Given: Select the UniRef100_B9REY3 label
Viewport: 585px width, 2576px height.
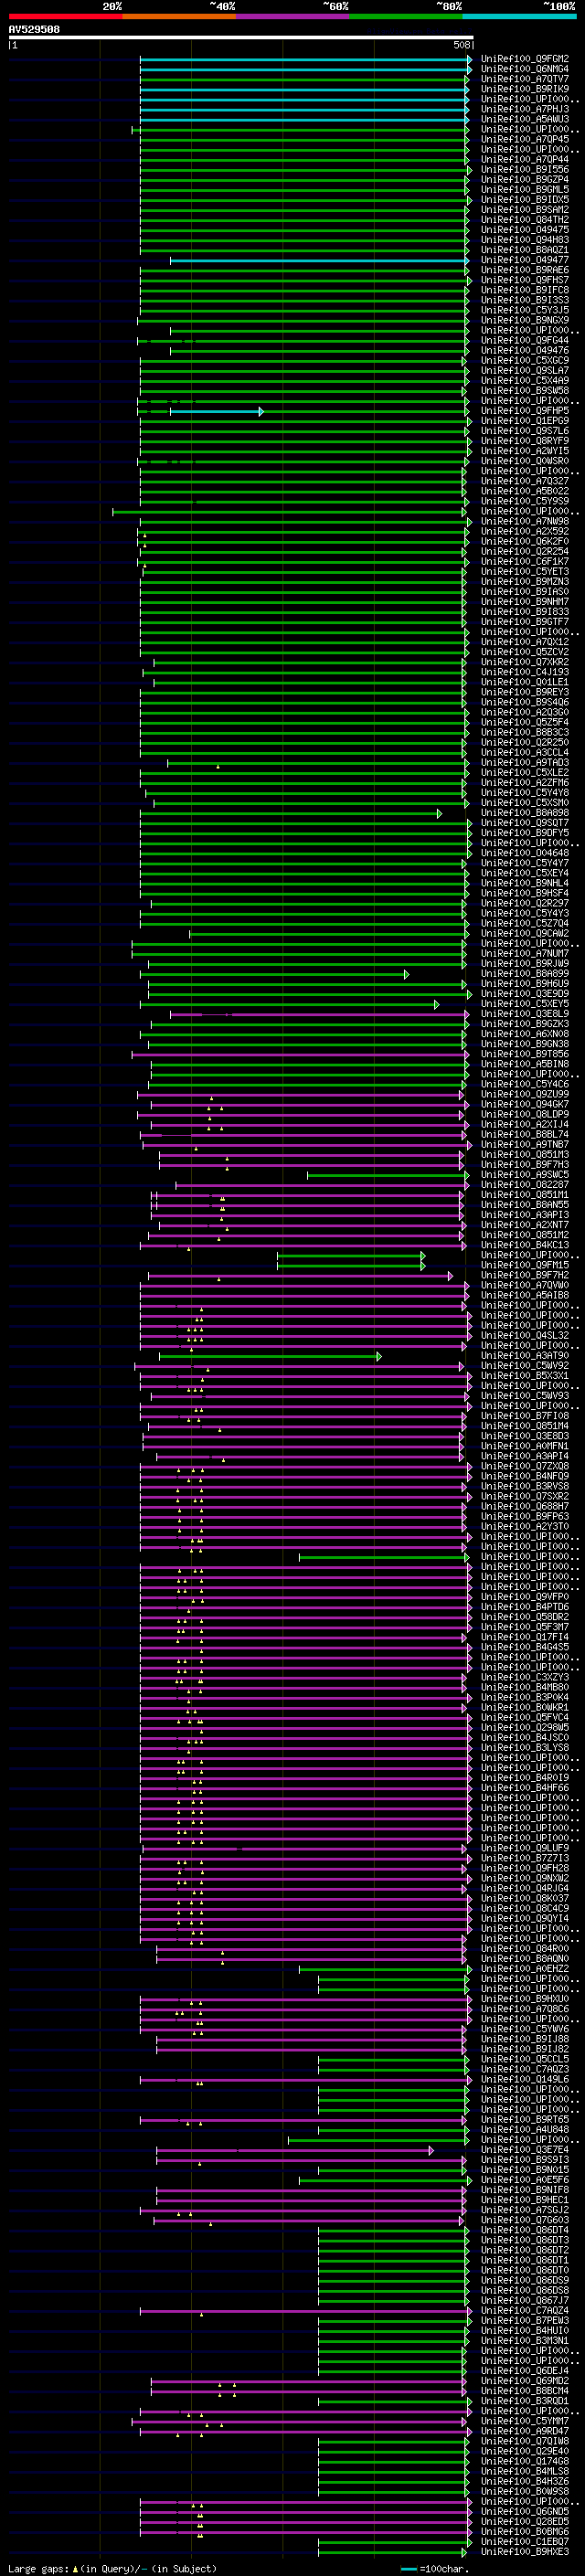Looking at the screenshot, I should click(525, 692).
